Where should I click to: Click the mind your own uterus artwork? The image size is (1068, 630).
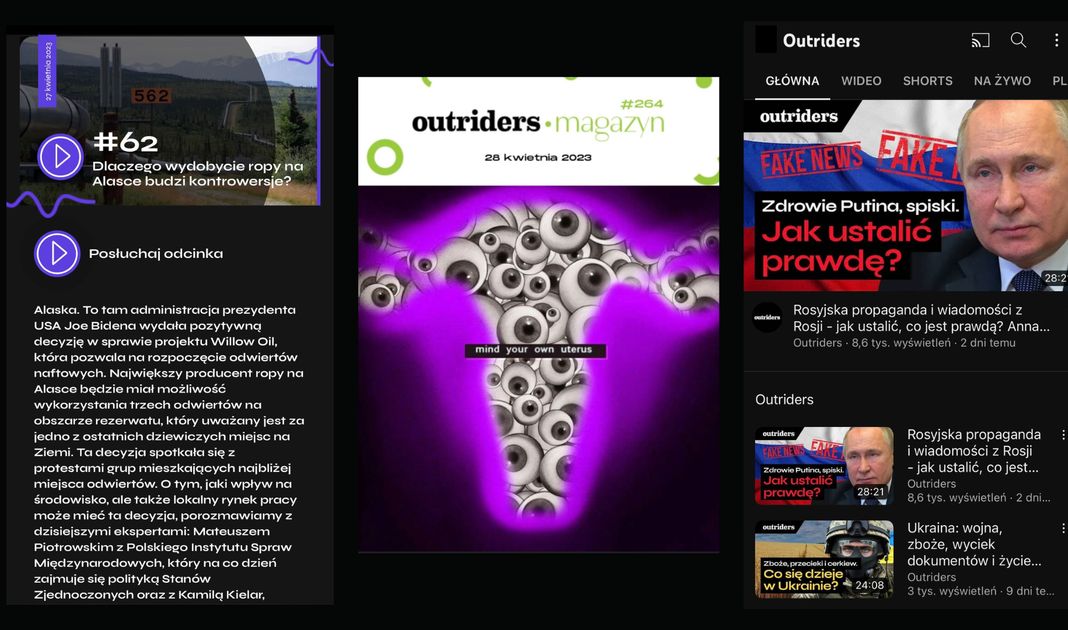point(538,368)
